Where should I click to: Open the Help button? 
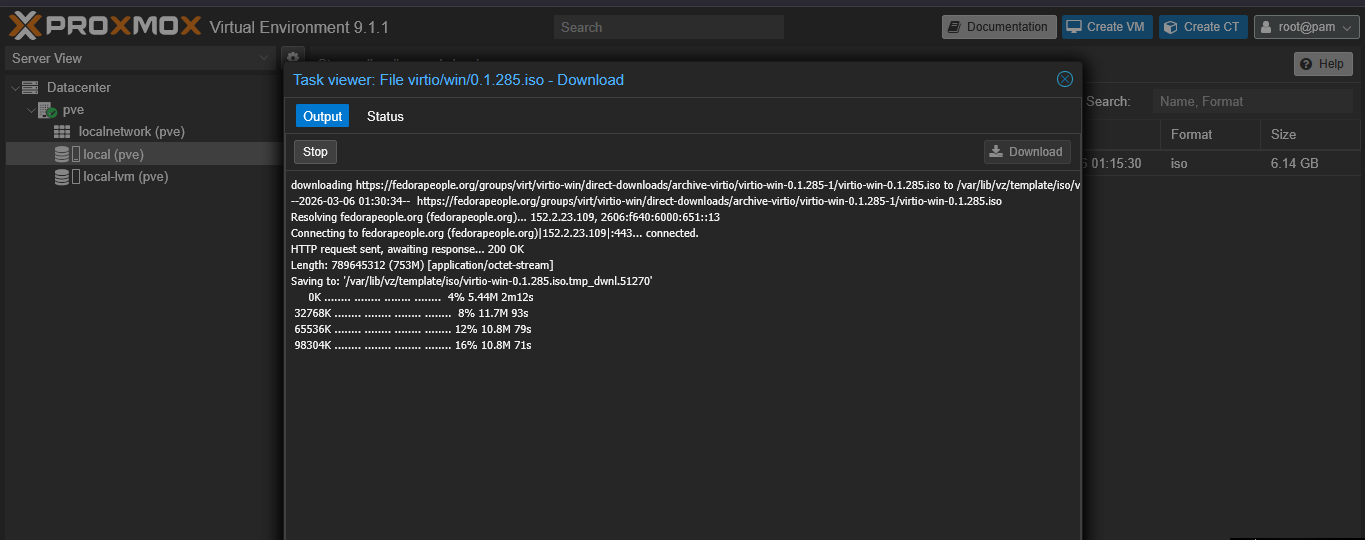[1323, 64]
